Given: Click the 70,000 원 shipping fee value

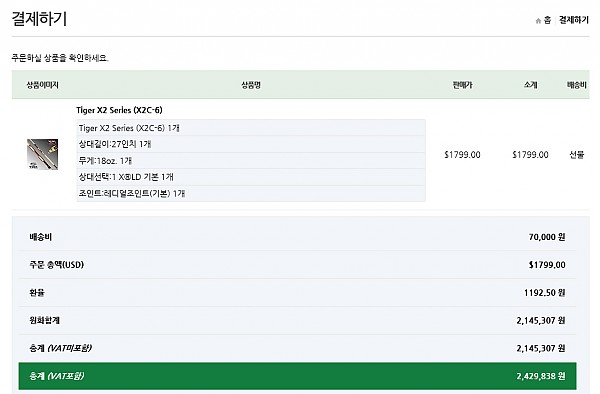Looking at the screenshot, I should 547,237.
